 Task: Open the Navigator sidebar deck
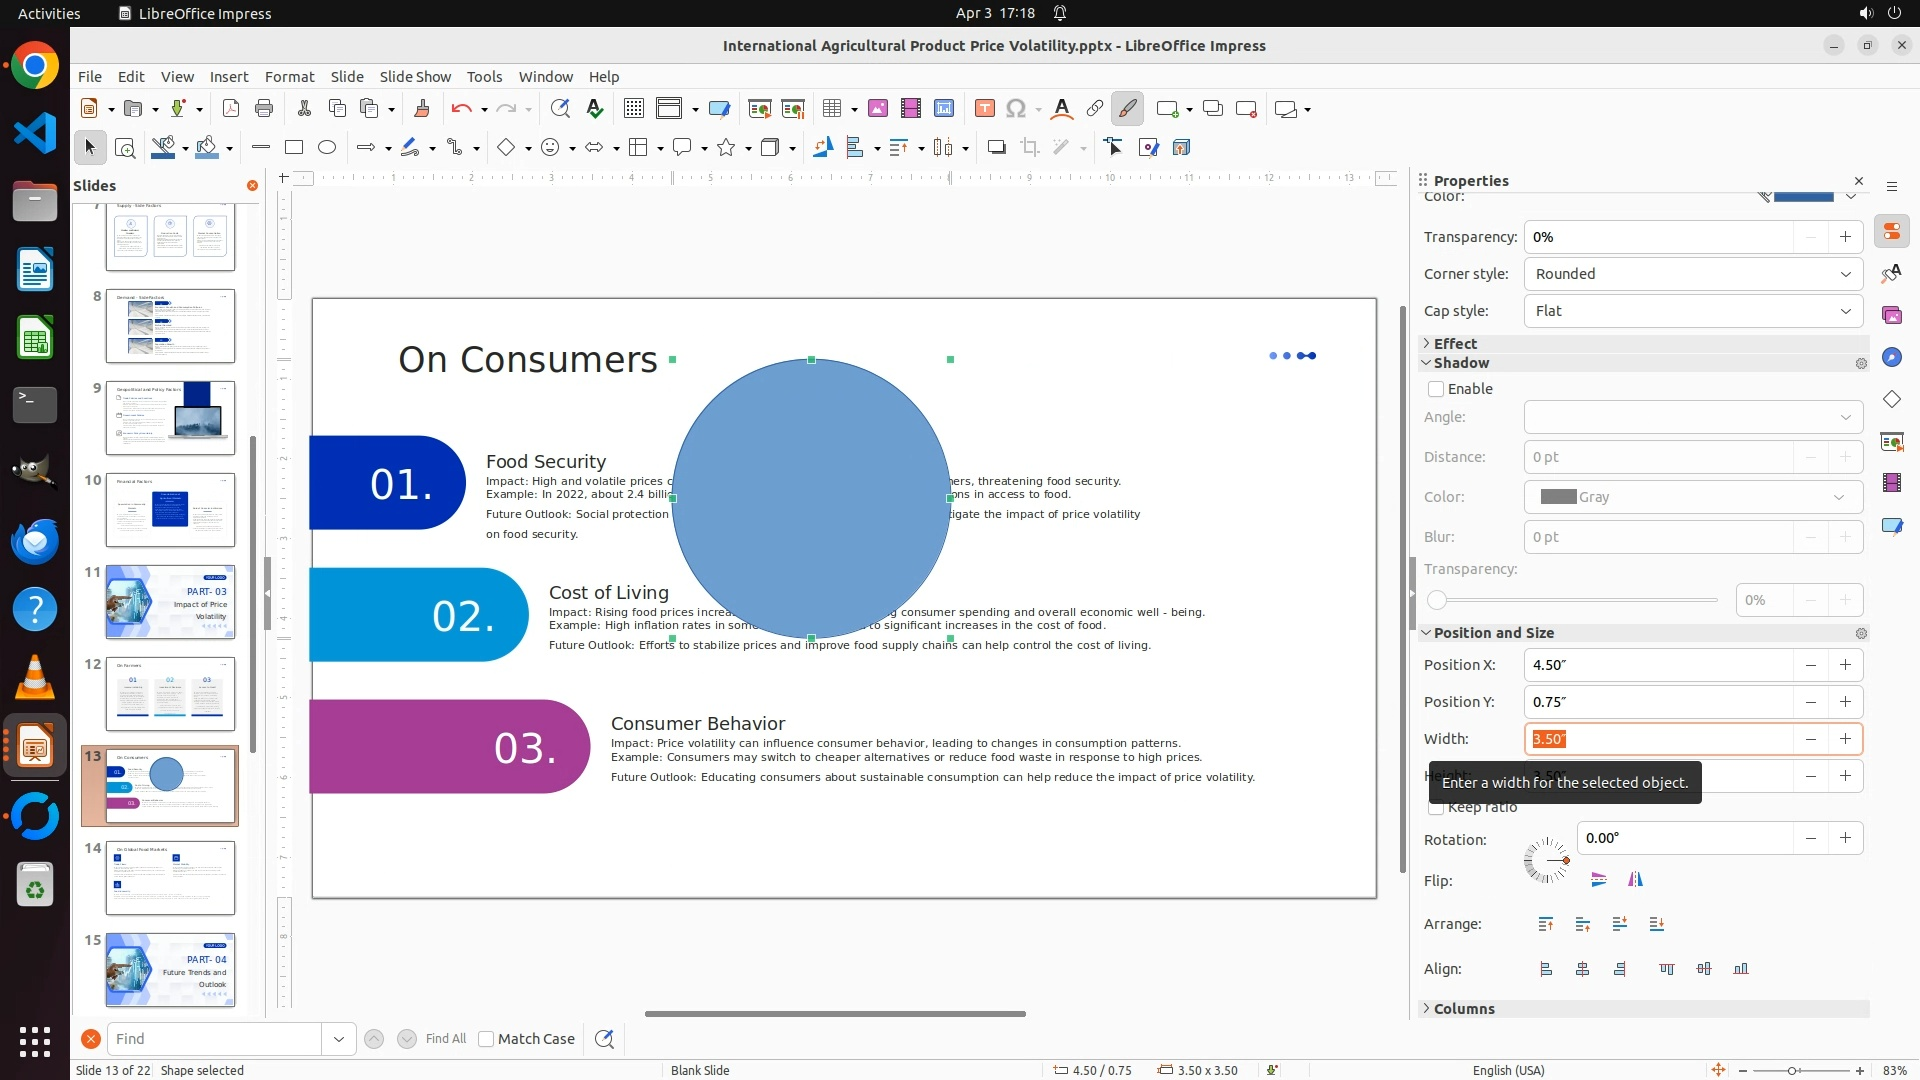click(1891, 357)
